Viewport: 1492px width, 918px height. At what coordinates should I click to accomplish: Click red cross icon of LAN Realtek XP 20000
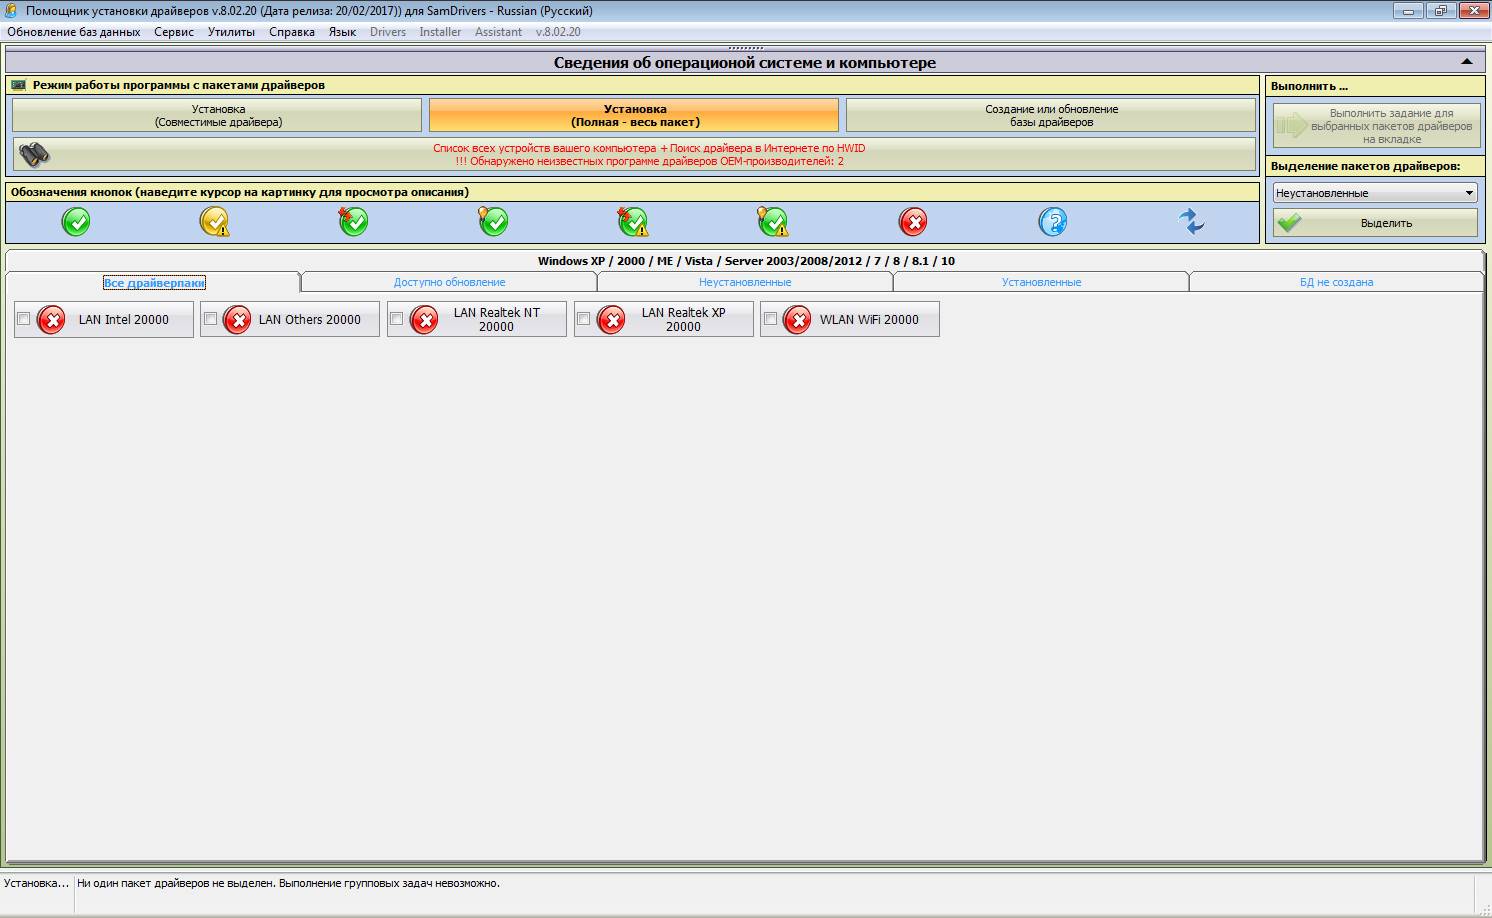click(611, 320)
